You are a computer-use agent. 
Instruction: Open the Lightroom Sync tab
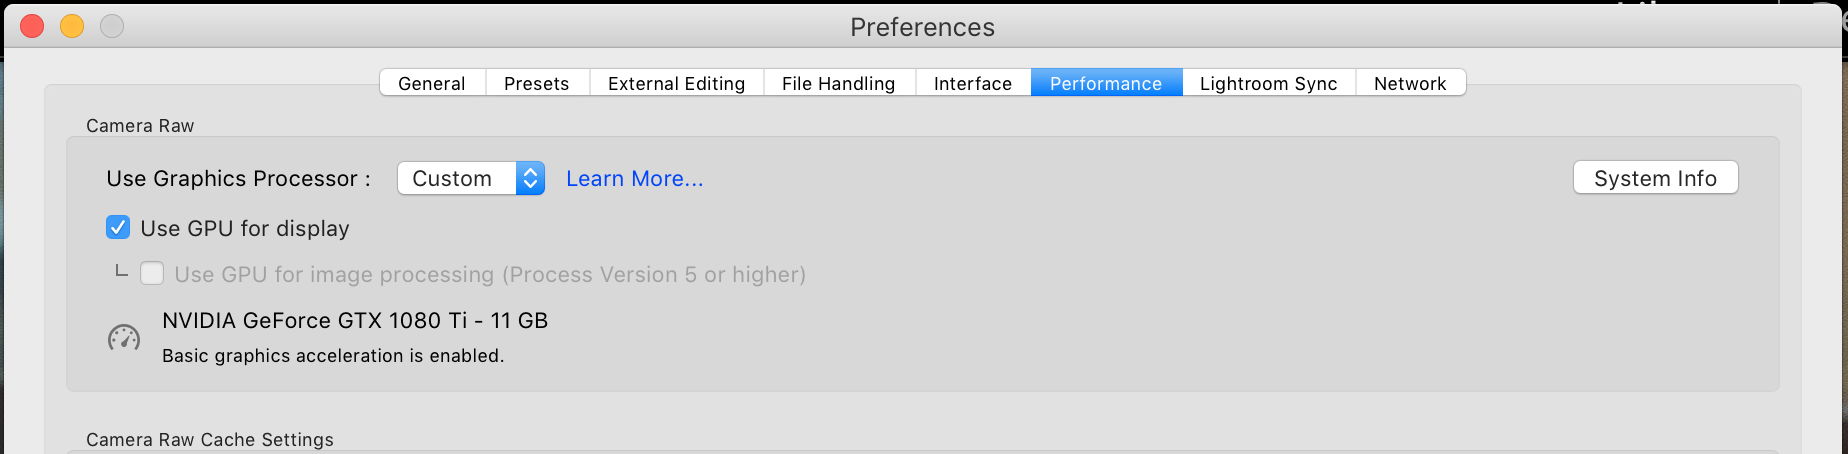(x=1269, y=83)
